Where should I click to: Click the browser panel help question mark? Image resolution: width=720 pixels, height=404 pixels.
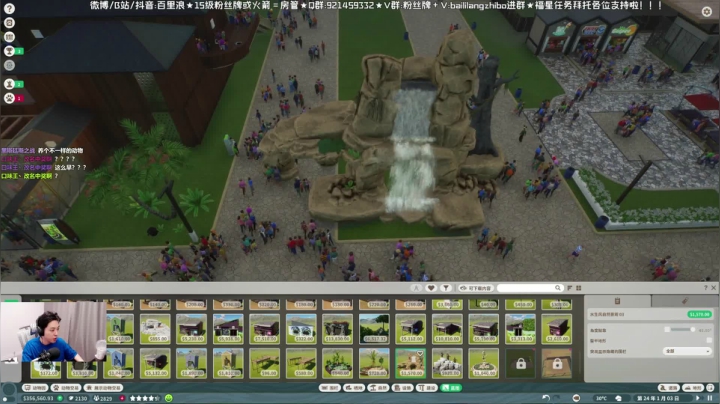coord(706,288)
